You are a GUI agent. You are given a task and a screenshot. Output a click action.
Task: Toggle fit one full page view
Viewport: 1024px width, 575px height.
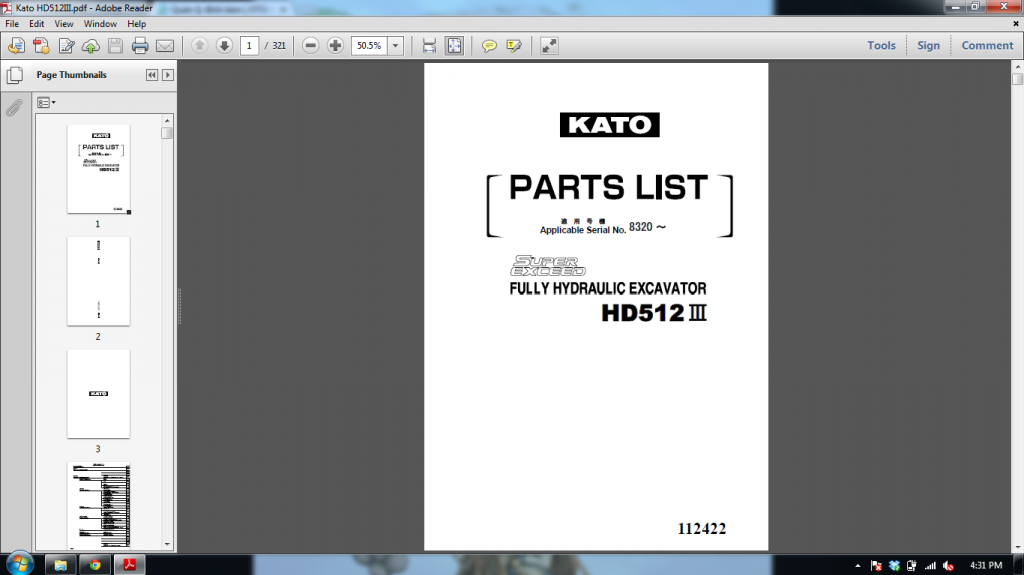(454, 45)
